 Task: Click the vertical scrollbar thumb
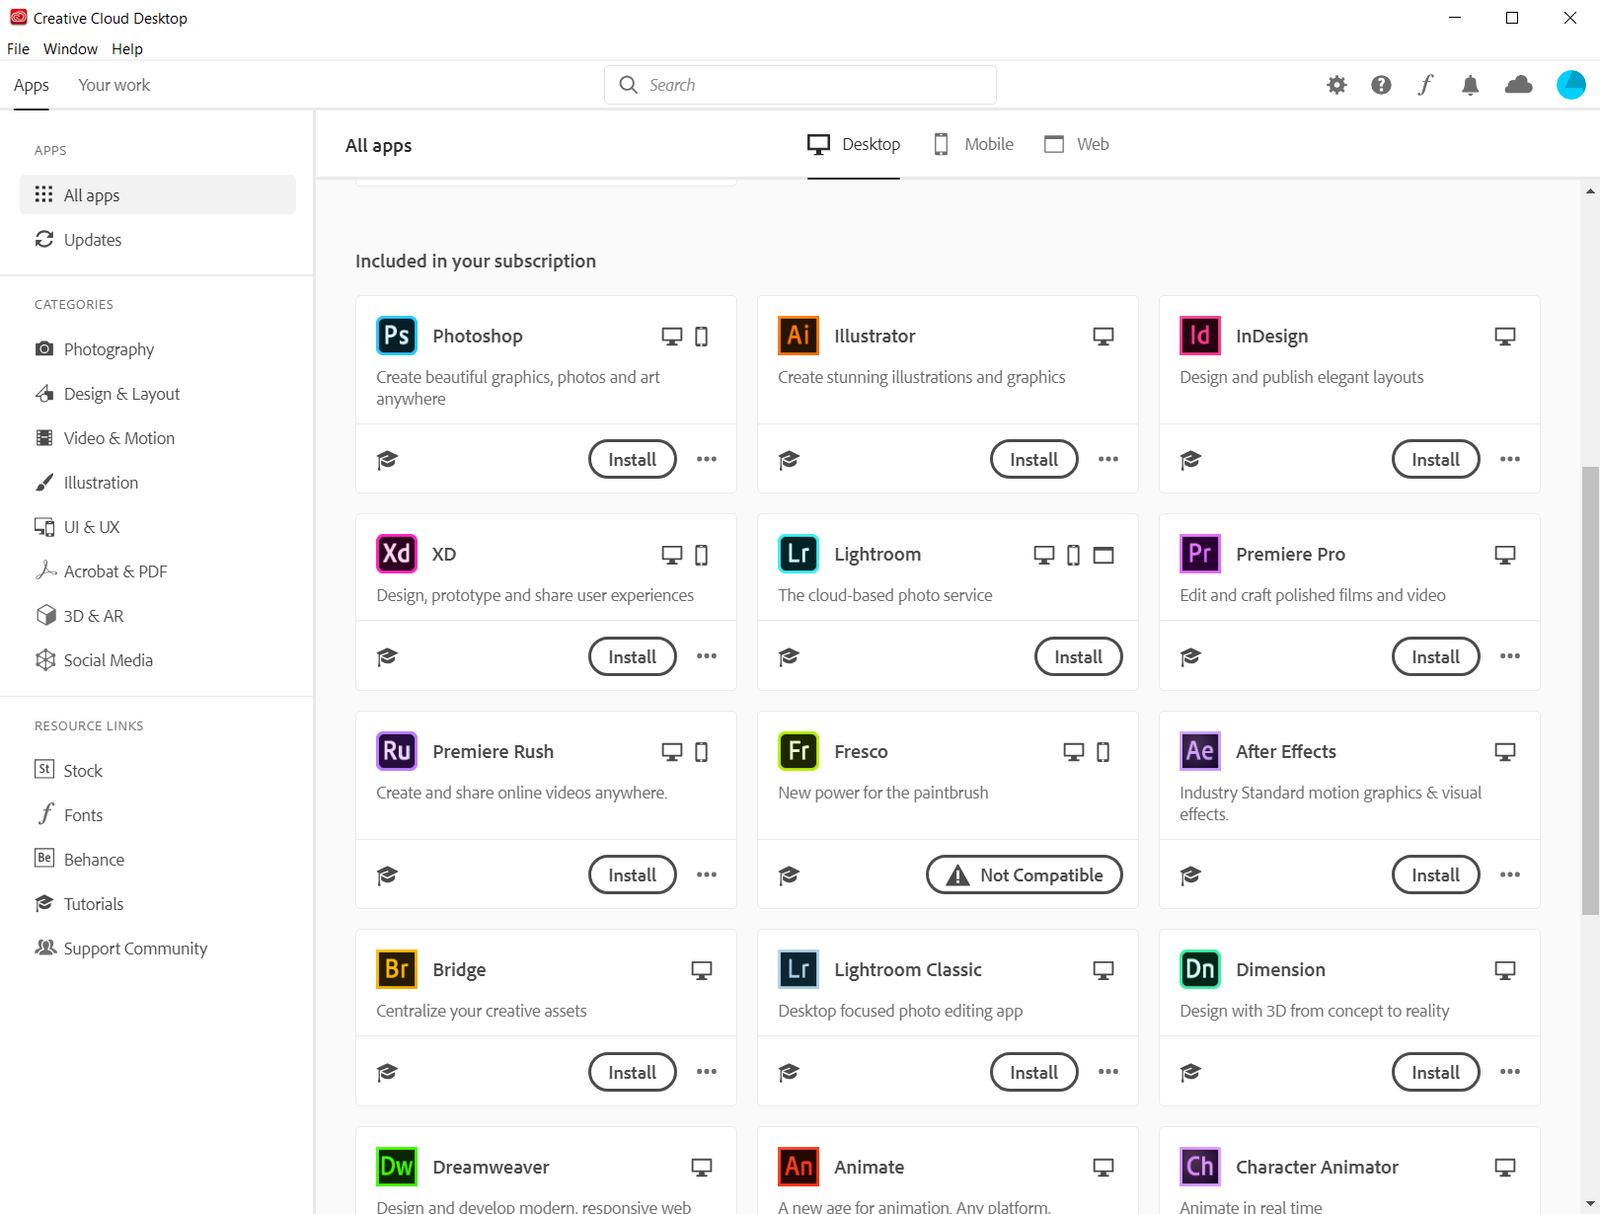[x=1589, y=690]
